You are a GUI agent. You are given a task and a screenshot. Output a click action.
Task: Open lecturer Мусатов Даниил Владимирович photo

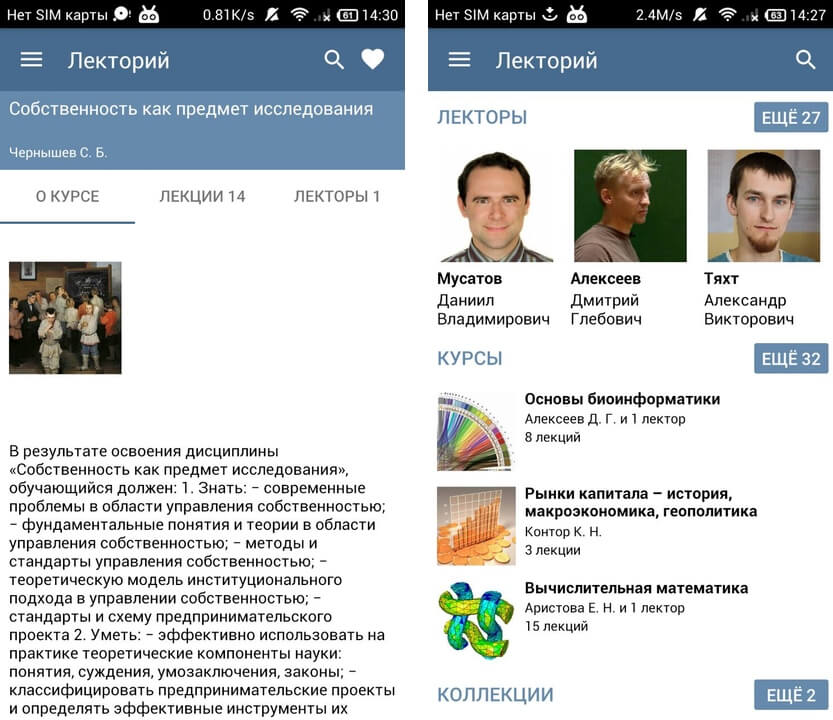(496, 206)
